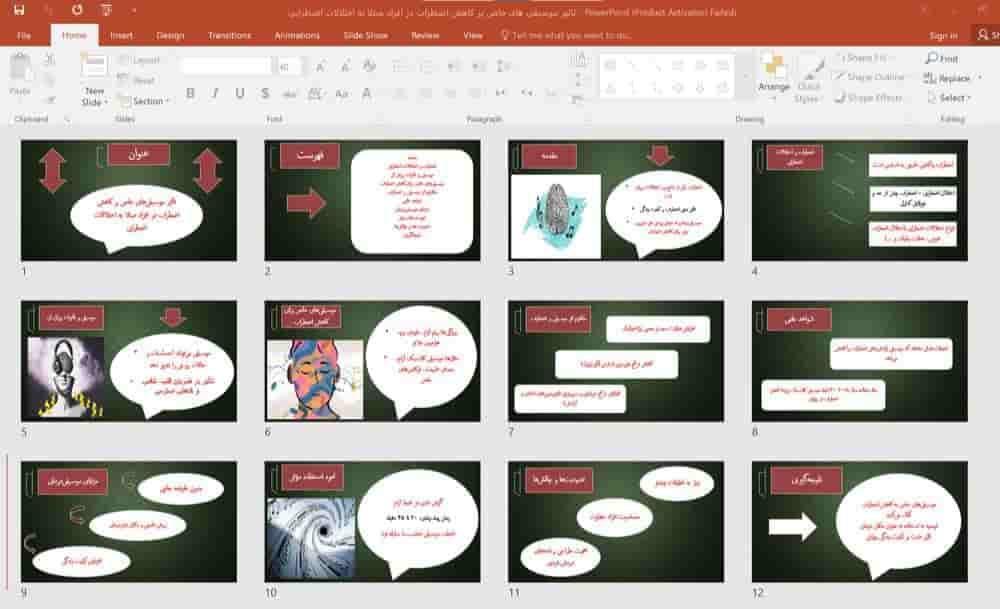Switch to the Insert tab
Screen dimensions: 1000x609
pyautogui.click(x=121, y=36)
